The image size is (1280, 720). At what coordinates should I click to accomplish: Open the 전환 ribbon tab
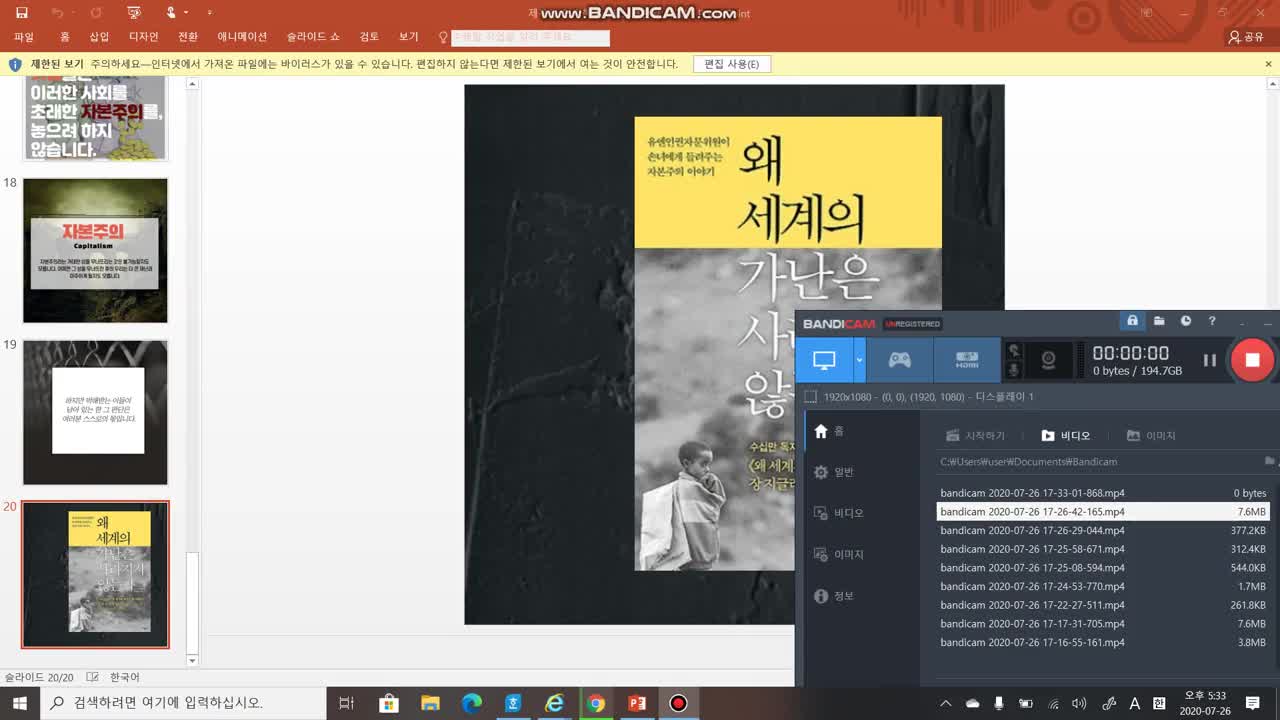pyautogui.click(x=188, y=37)
